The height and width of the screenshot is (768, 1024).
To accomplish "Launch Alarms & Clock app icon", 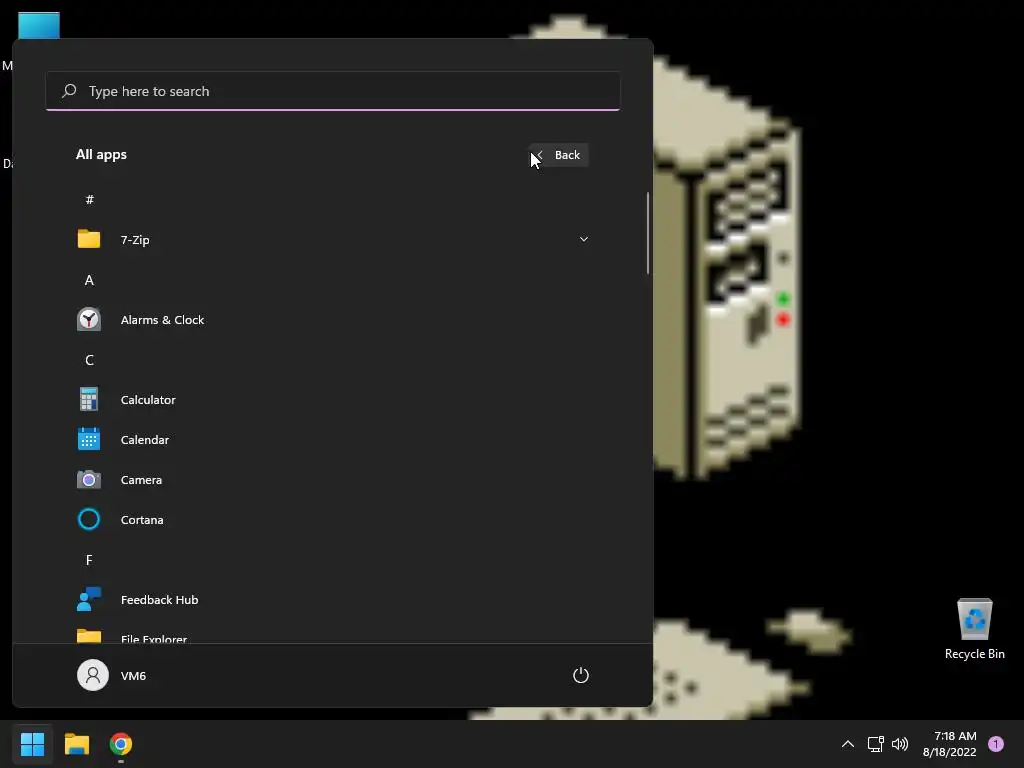I will [x=89, y=319].
